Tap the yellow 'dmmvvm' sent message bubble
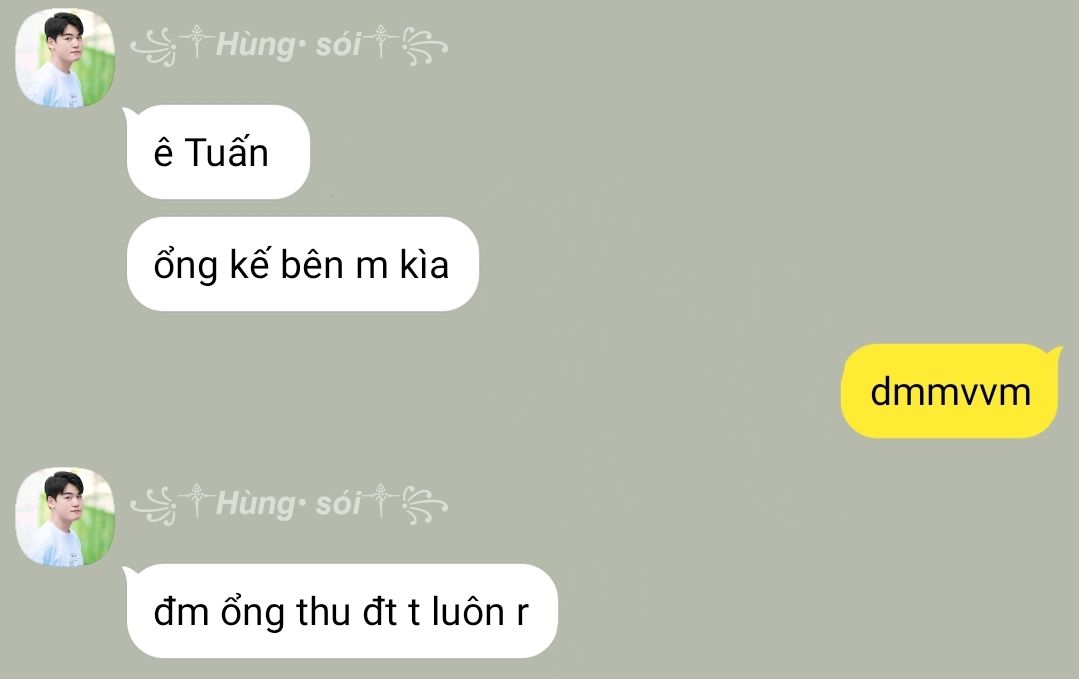This screenshot has height=679, width=1079. click(952, 391)
